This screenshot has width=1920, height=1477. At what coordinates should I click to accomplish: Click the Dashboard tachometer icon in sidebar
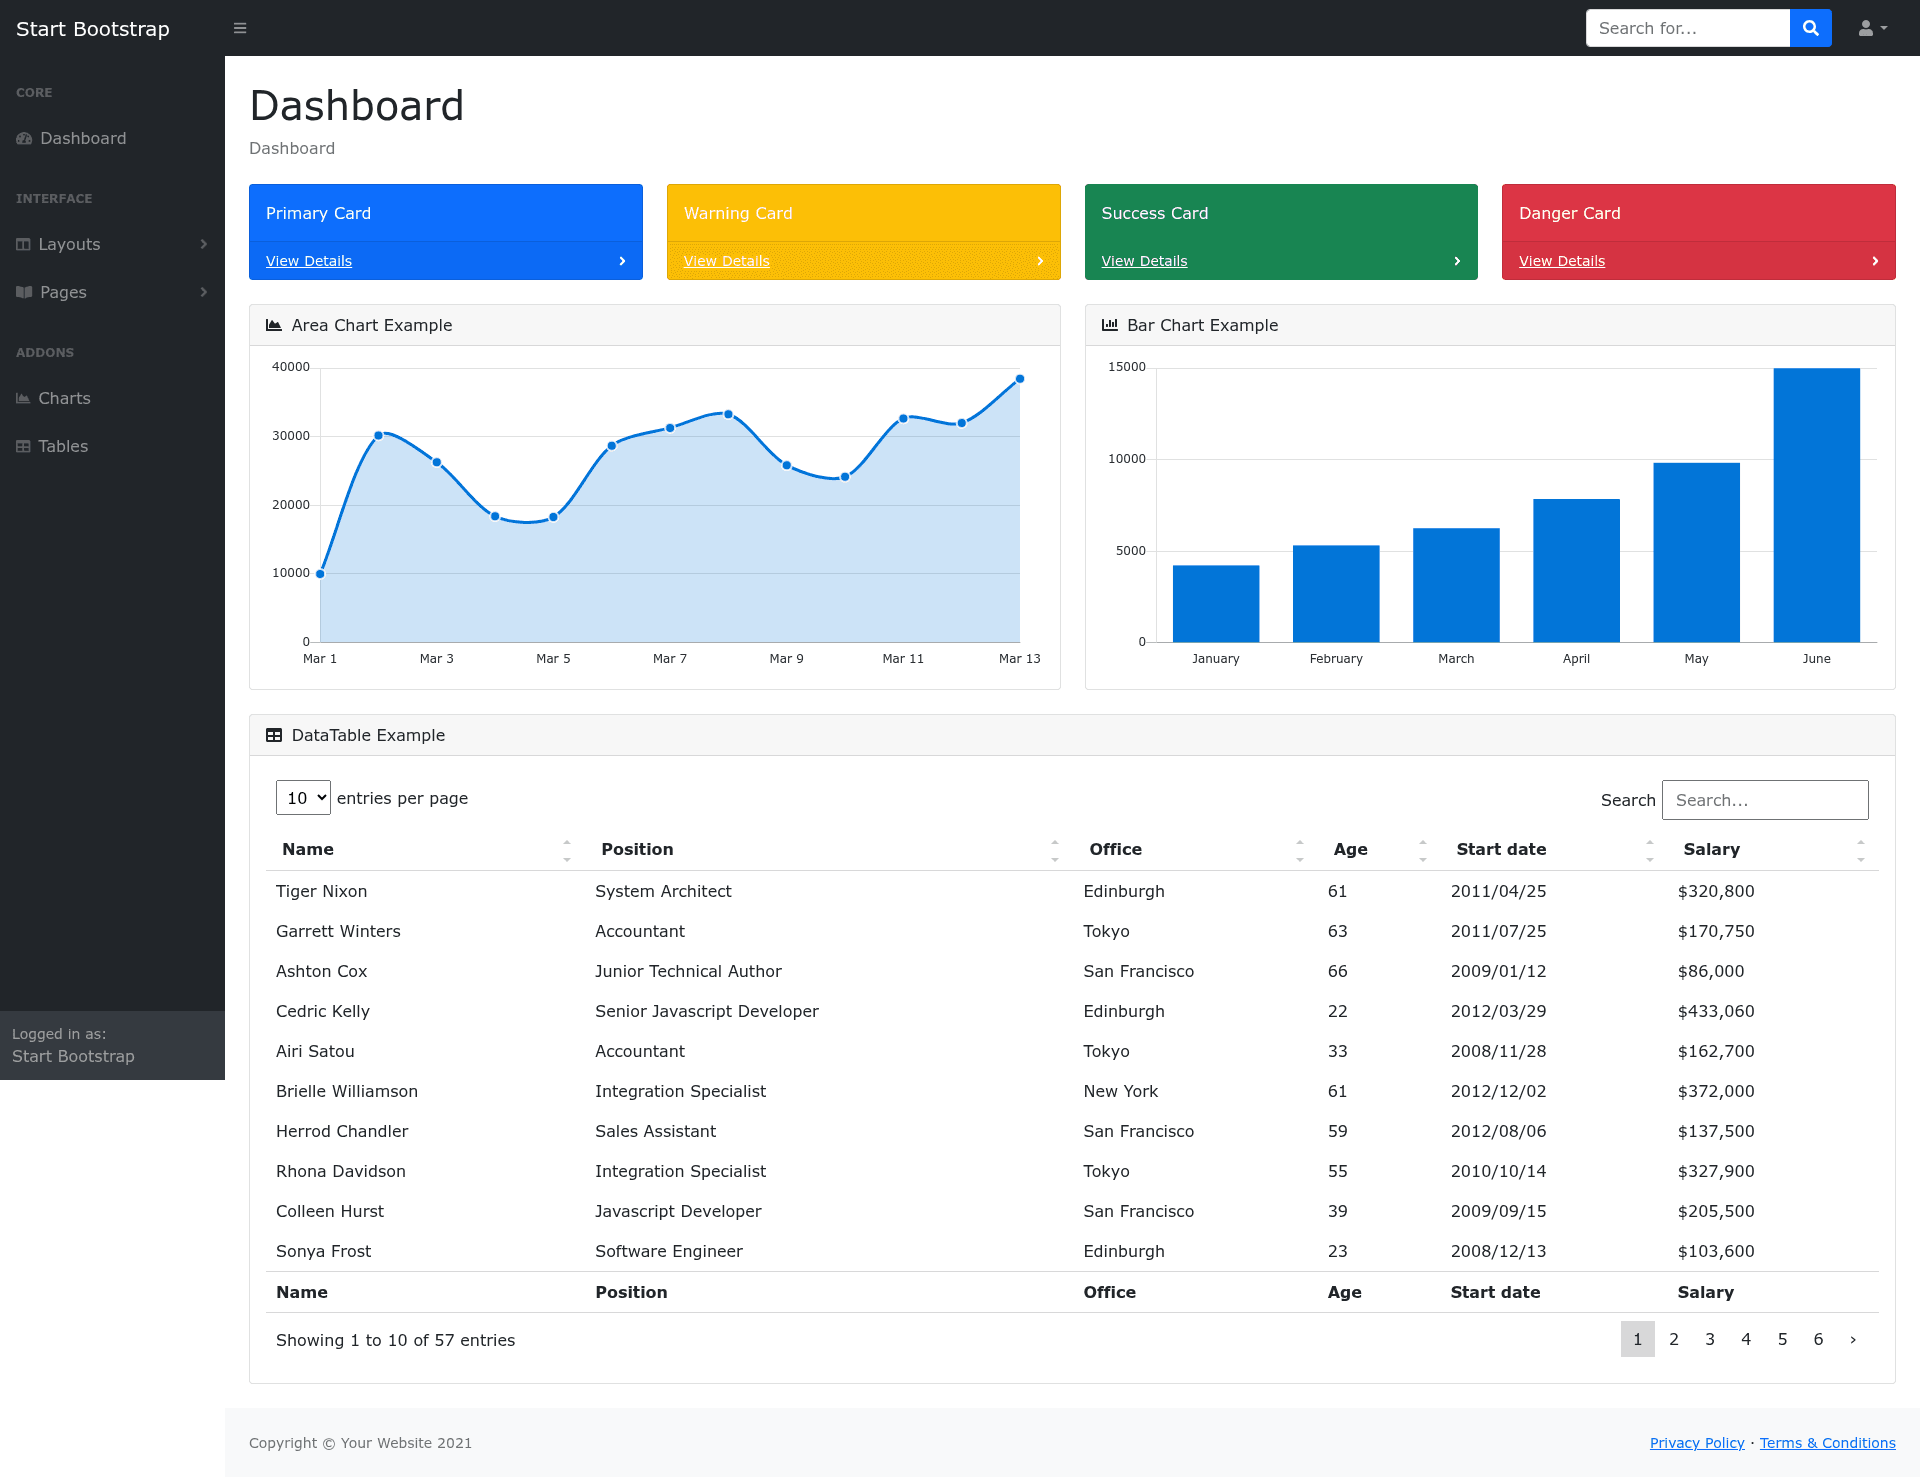tap(24, 138)
